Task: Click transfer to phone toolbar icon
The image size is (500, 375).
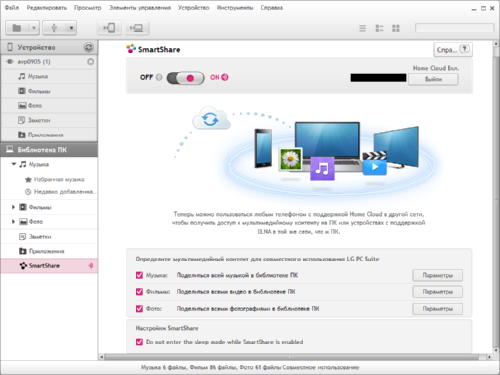Action: coord(109,28)
